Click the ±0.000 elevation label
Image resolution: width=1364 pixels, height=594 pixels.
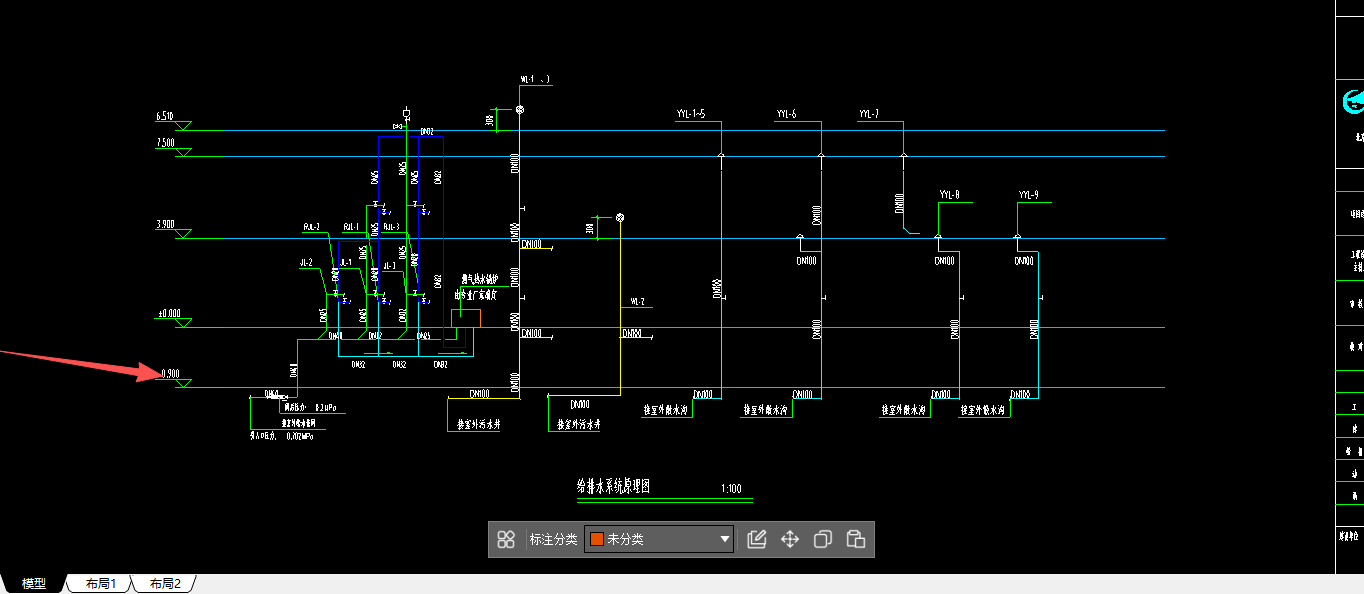169,314
